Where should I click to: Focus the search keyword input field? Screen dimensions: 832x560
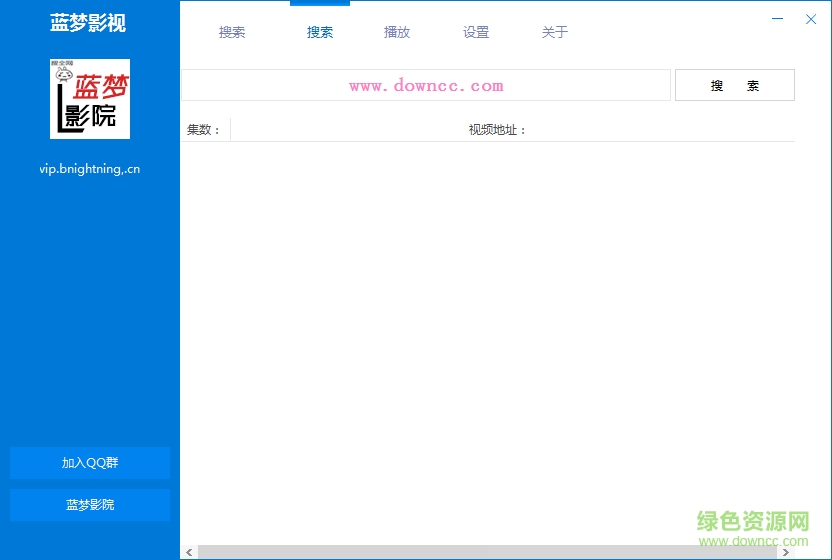425,85
